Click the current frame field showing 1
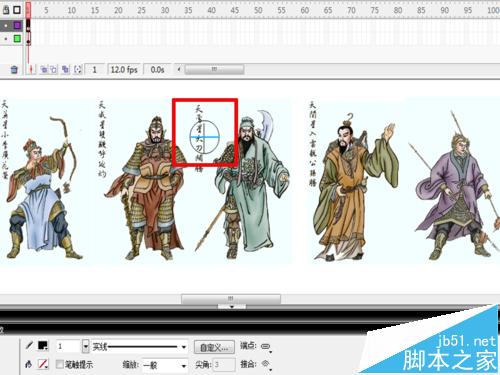Image resolution: width=500 pixels, height=375 pixels. (95, 70)
